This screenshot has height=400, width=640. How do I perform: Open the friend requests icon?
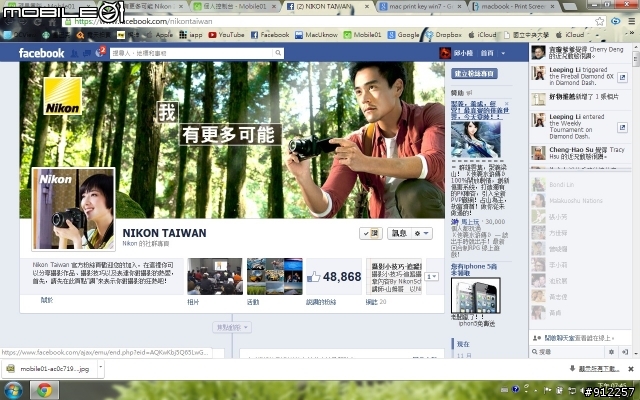[x=75, y=53]
